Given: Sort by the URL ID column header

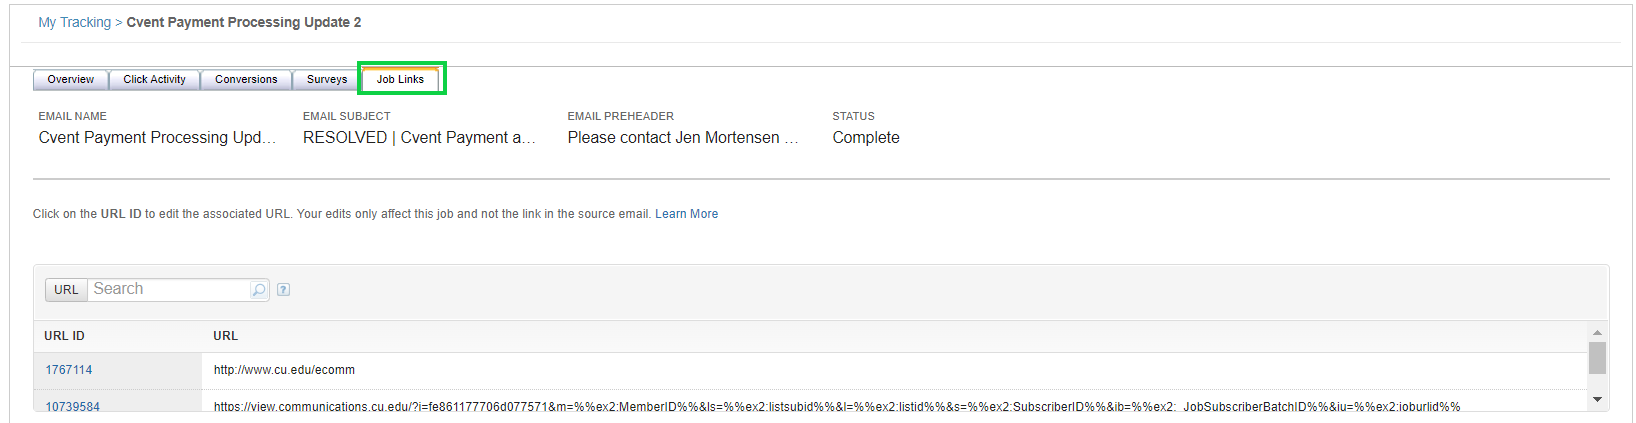Looking at the screenshot, I should coord(64,336).
